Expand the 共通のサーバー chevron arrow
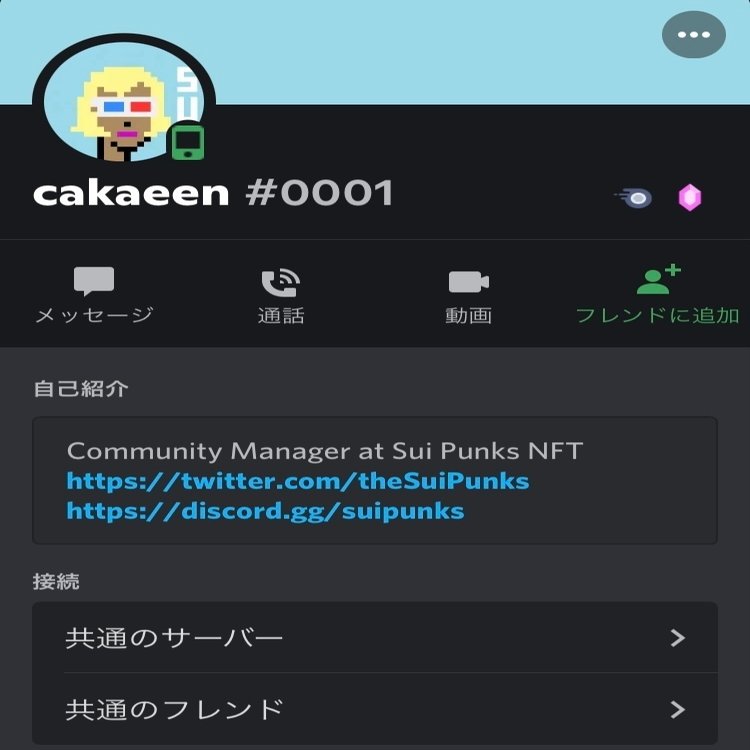The height and width of the screenshot is (750, 750). pos(678,638)
